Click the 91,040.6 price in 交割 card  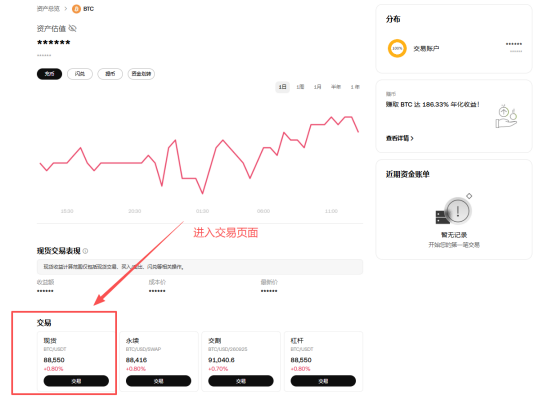coord(221,360)
